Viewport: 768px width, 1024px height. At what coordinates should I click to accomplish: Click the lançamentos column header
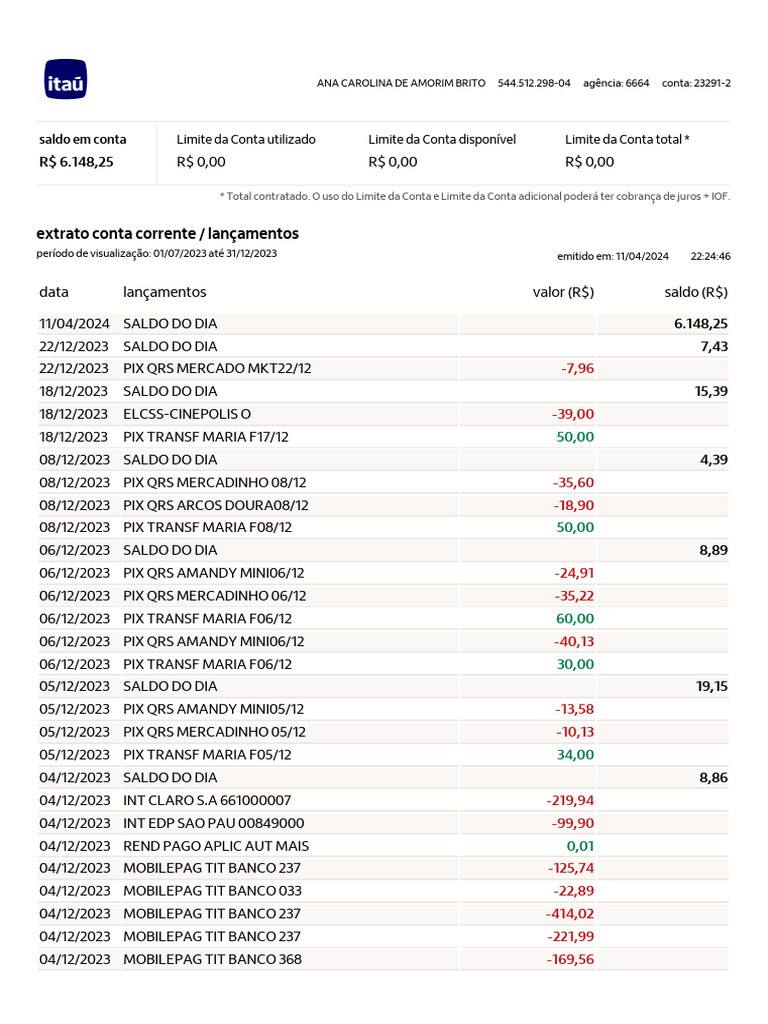(x=164, y=292)
